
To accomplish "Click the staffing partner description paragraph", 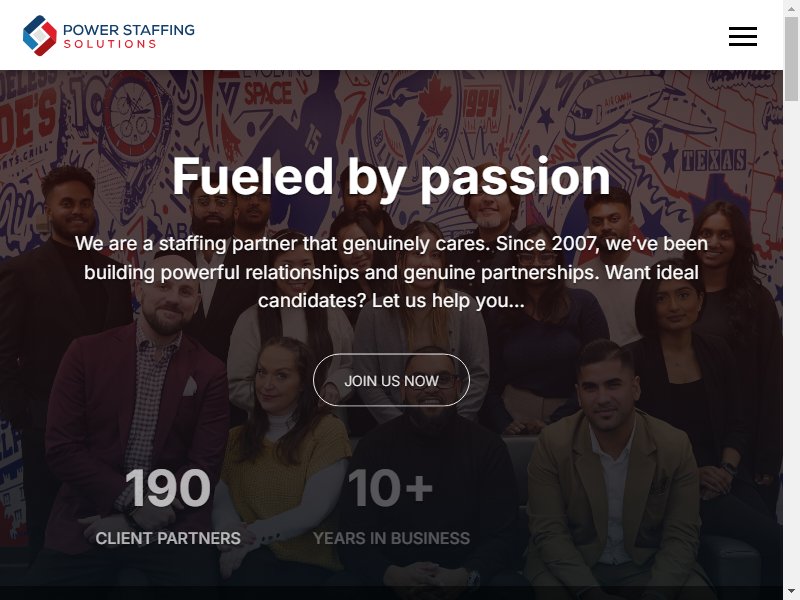I will tap(391, 272).
